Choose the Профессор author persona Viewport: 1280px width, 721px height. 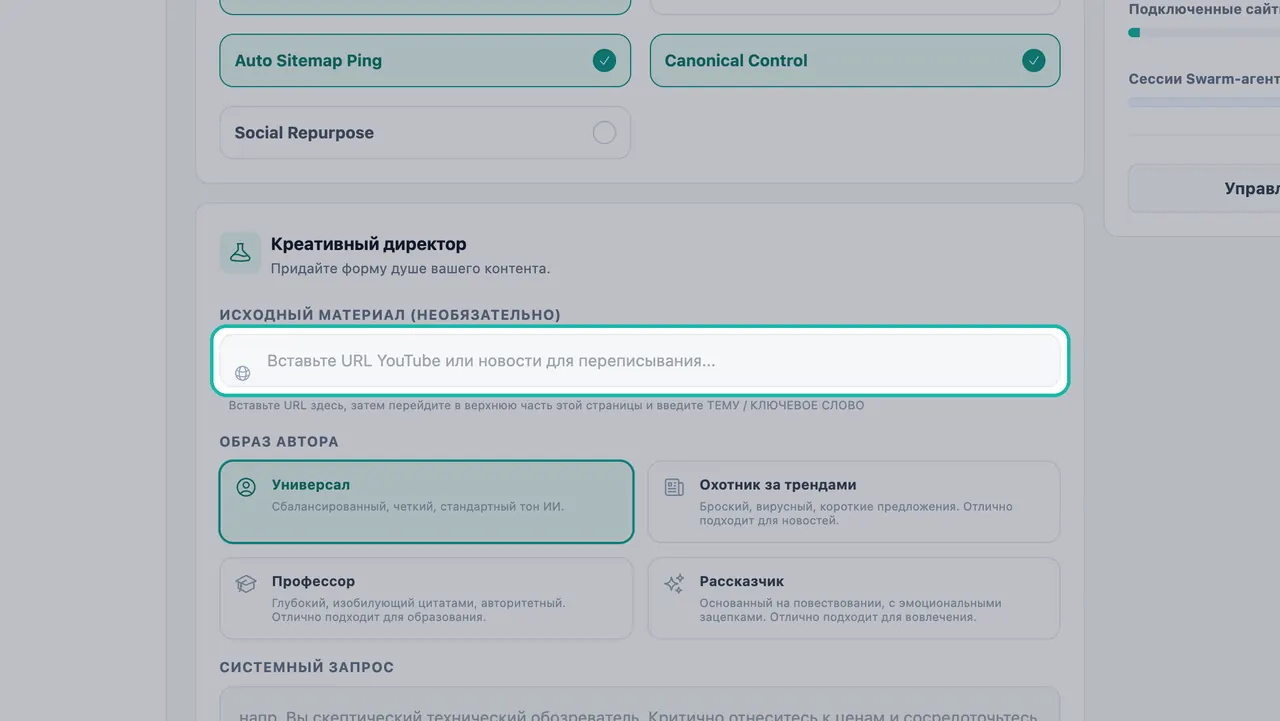[426, 598]
